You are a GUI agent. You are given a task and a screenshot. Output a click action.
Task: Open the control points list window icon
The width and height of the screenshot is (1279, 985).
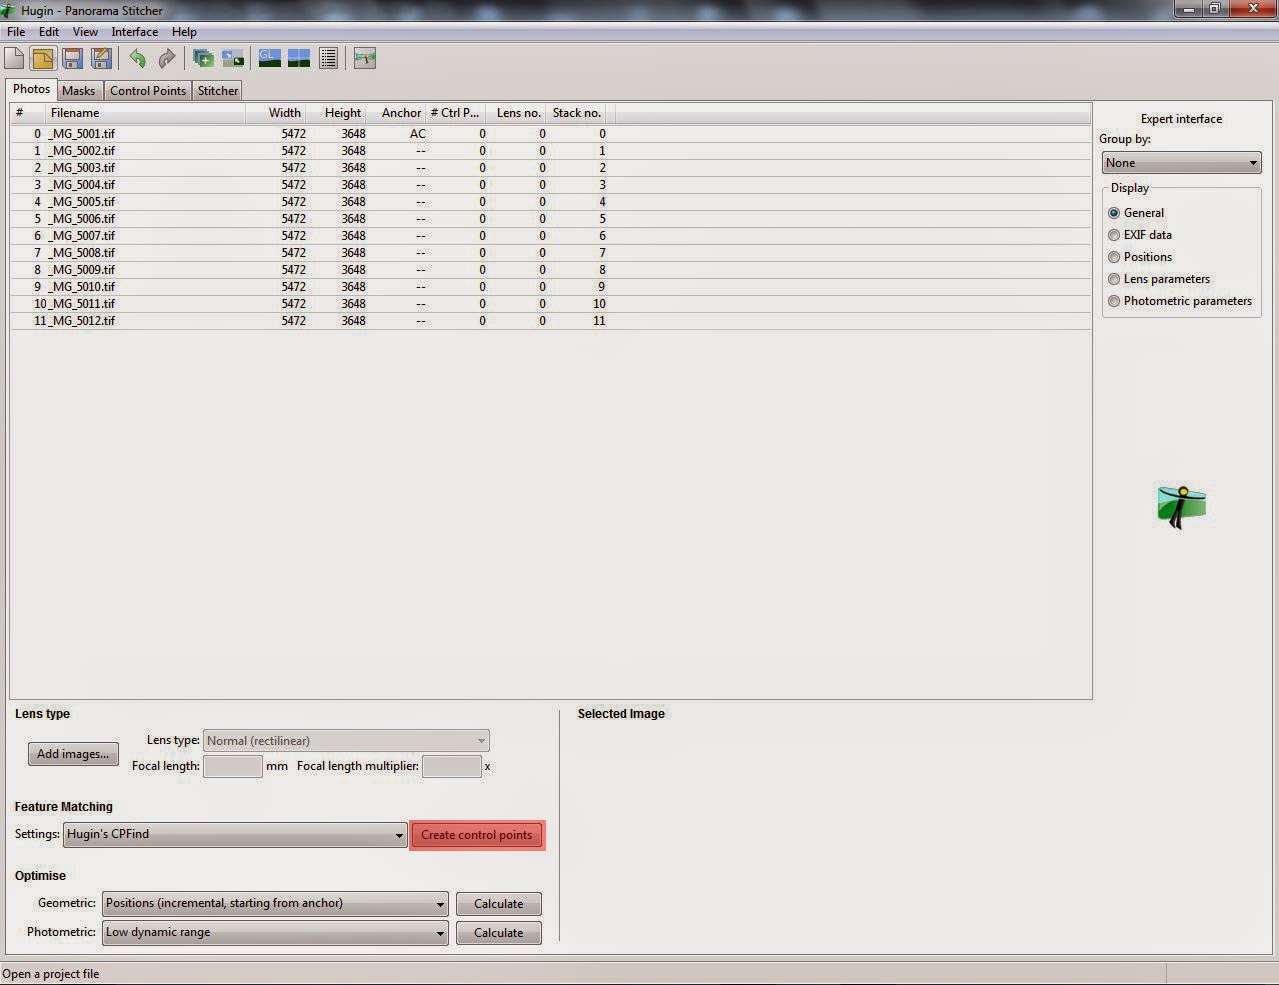tap(328, 58)
